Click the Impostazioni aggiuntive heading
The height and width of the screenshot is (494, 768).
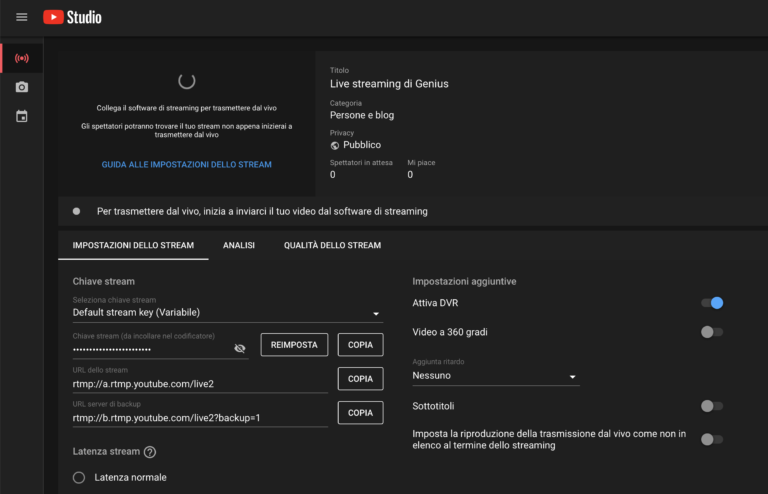click(x=464, y=282)
